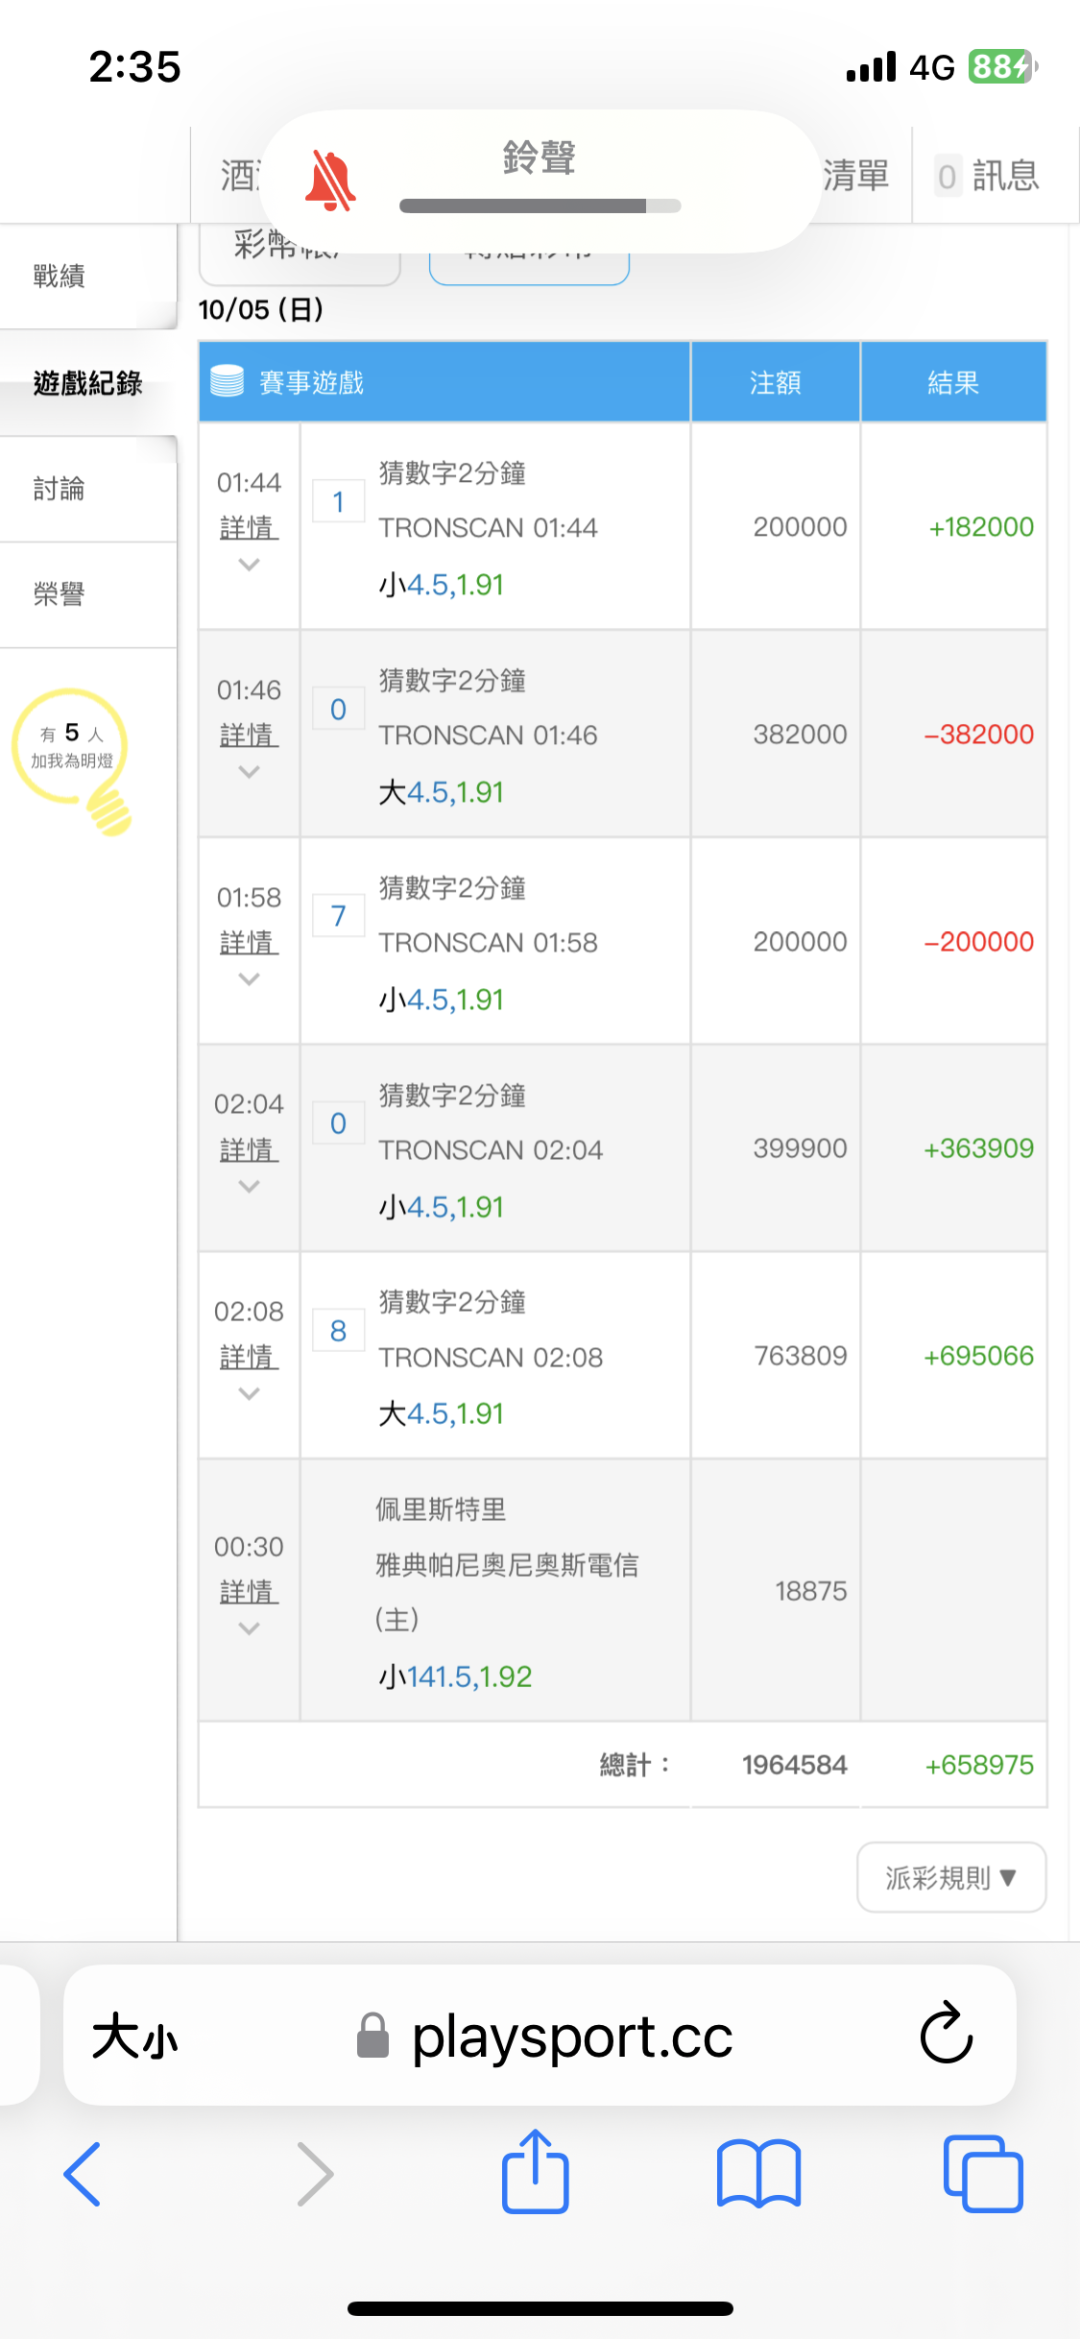Expand details chevron for 02:04 bet

click(249, 1187)
